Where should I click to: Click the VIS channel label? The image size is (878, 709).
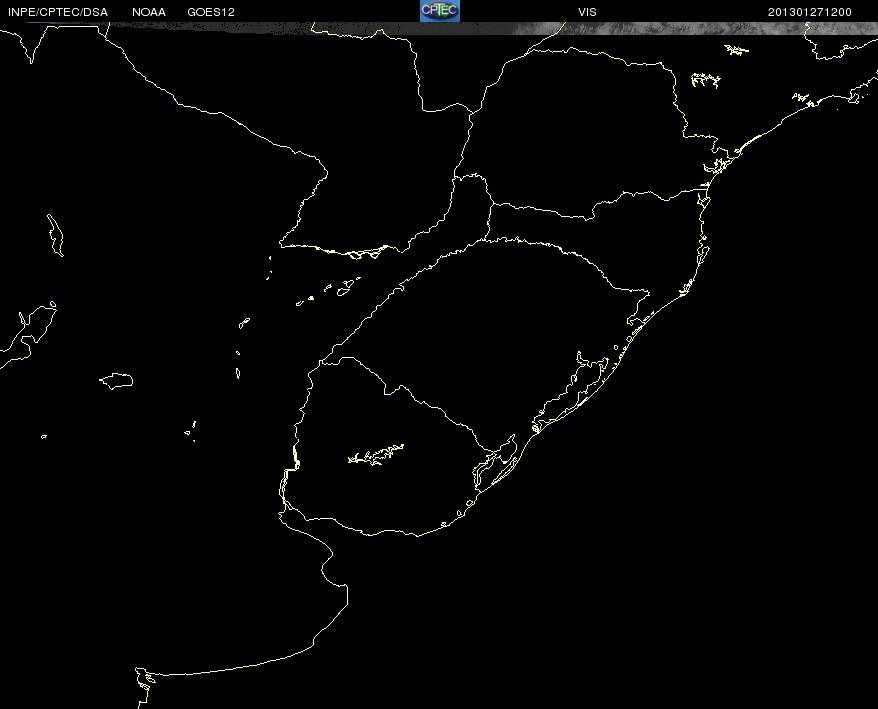pos(587,12)
